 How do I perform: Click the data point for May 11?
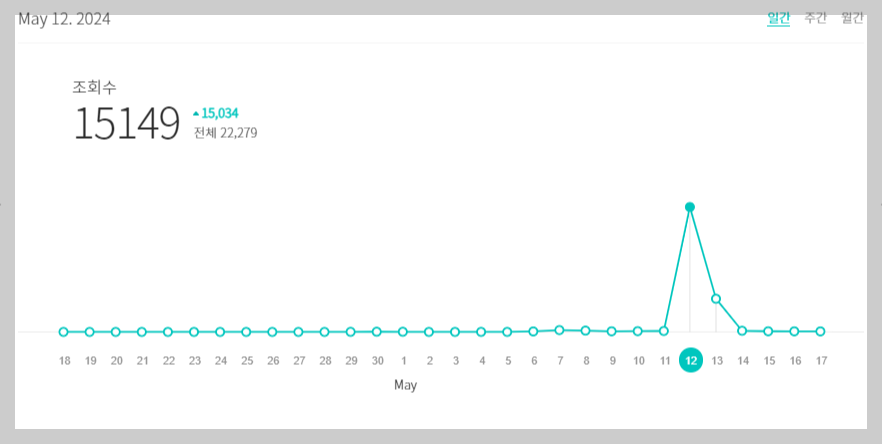[x=664, y=331]
